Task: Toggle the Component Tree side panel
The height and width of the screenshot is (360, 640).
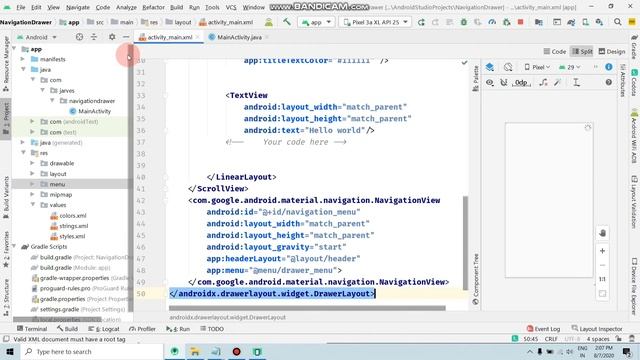Action: pyautogui.click(x=476, y=279)
